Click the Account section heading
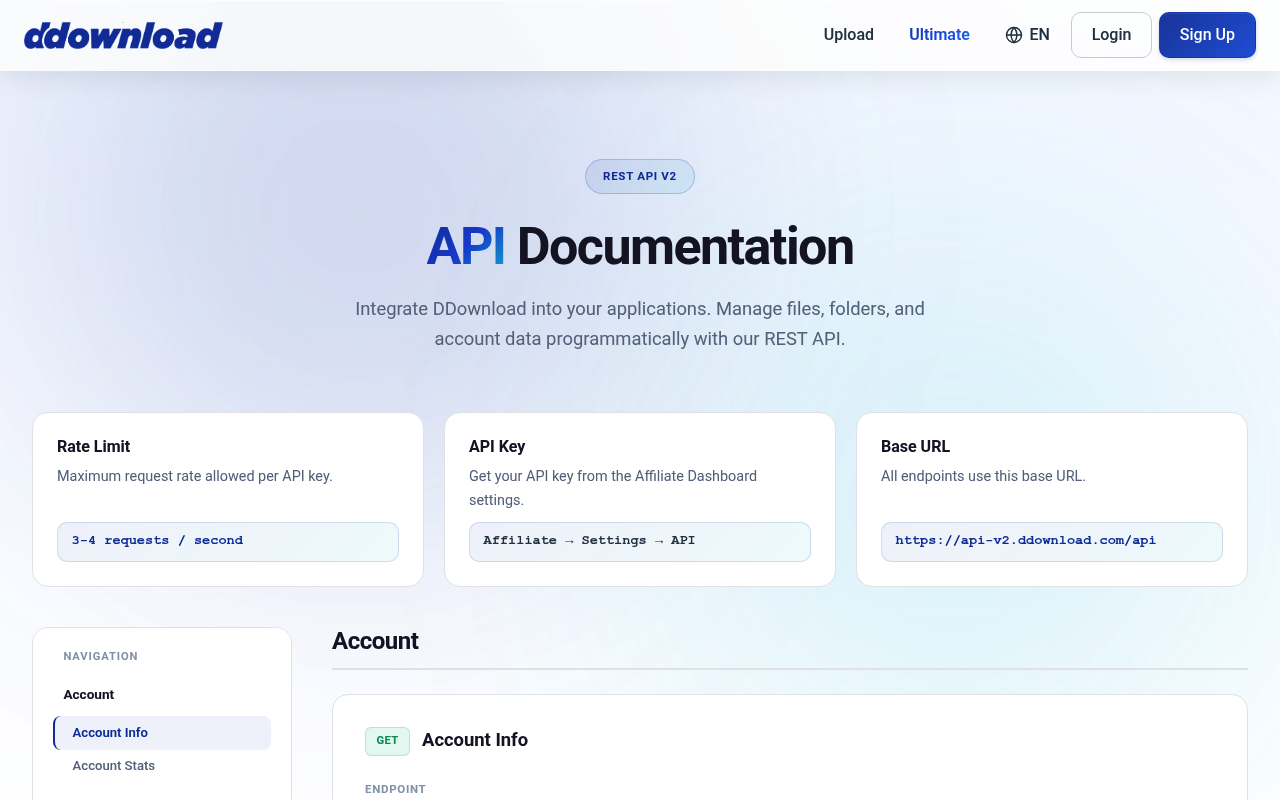Viewport: 1280px width, 800px height. (375, 641)
